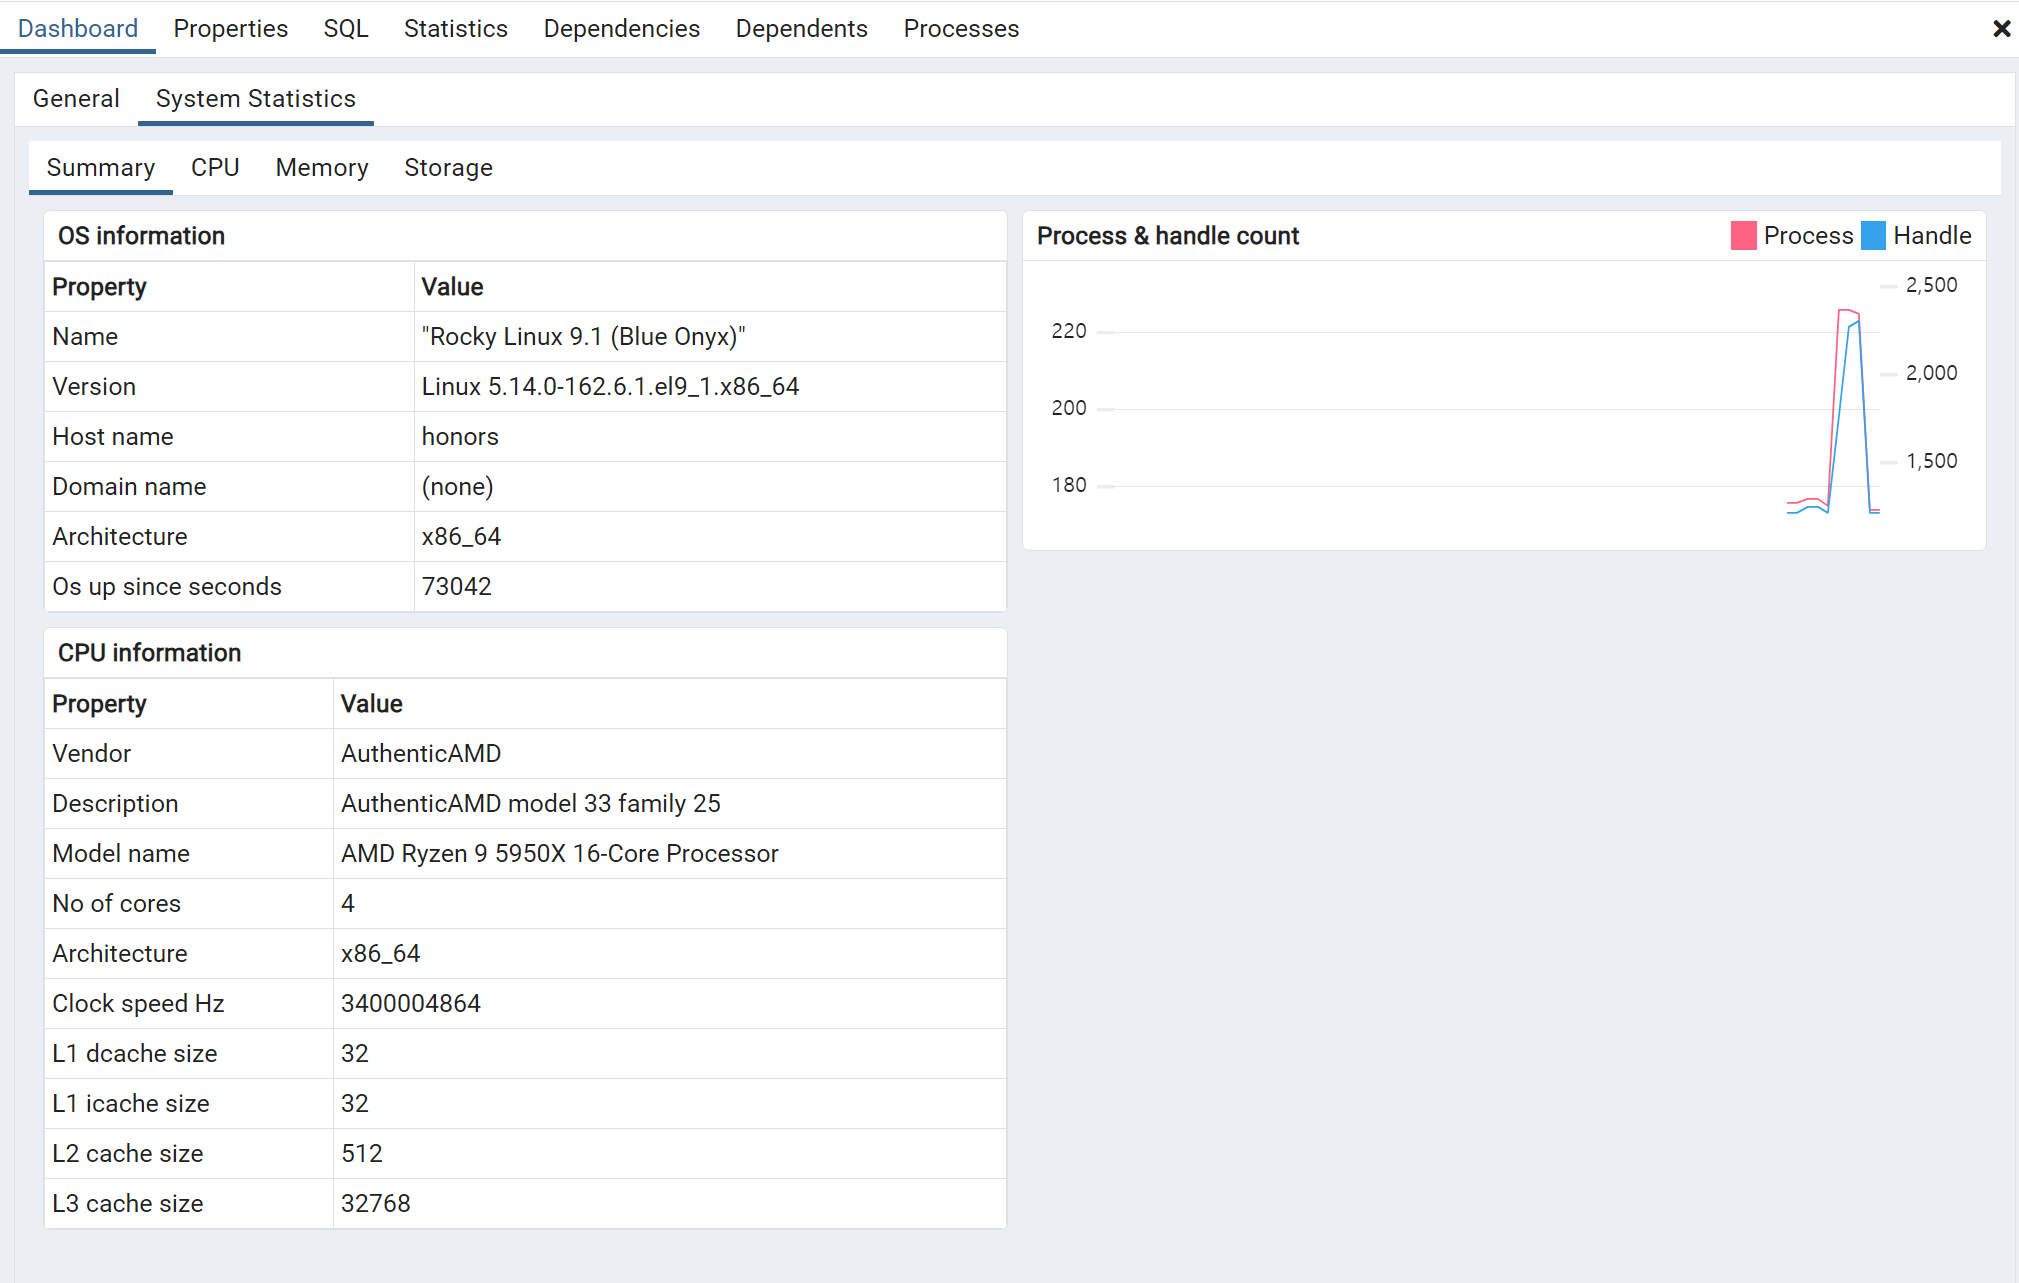The width and height of the screenshot is (2019, 1283).
Task: Select the Dashboard tab
Action: [78, 29]
